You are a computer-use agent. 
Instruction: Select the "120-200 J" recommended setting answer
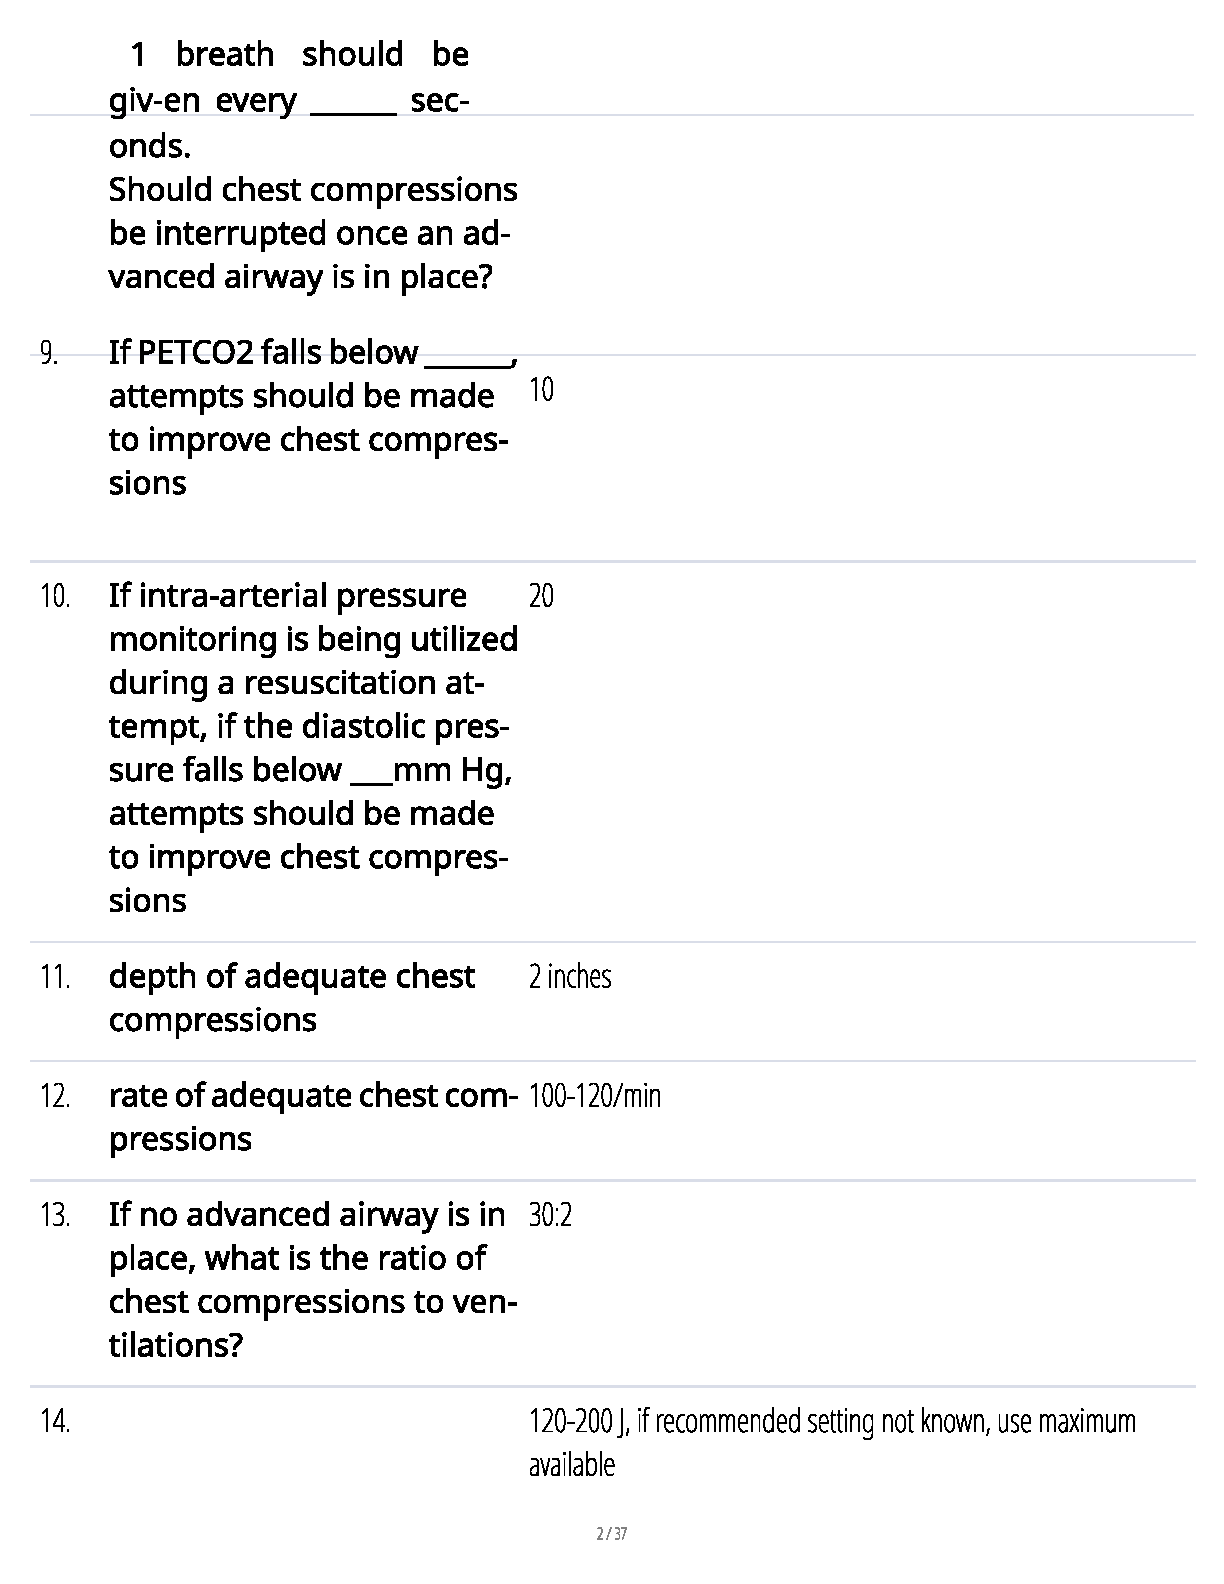click(x=831, y=1442)
